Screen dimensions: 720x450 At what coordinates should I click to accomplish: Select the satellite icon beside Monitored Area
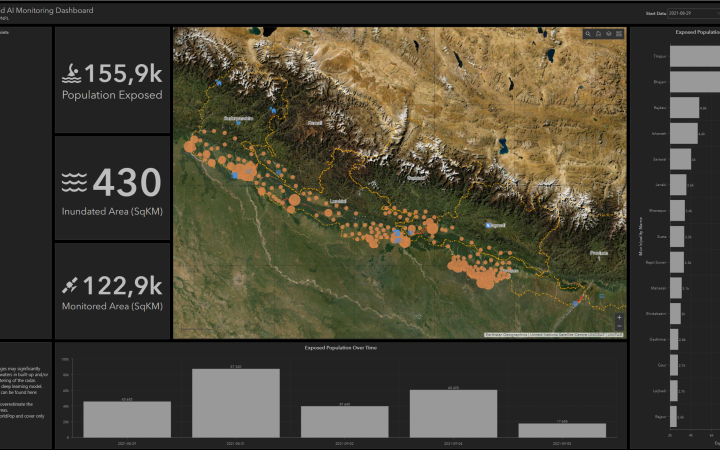tap(70, 286)
